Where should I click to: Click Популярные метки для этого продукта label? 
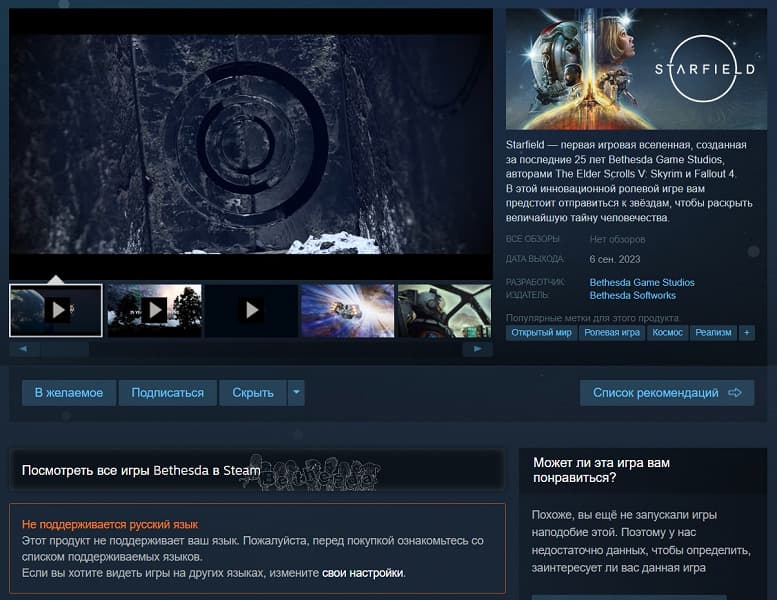(593, 318)
